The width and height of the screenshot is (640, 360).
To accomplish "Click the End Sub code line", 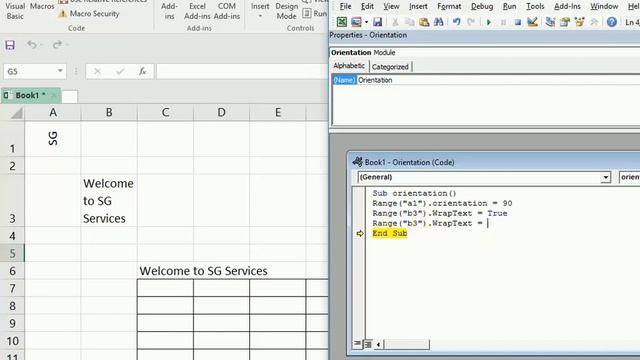I will (389, 233).
